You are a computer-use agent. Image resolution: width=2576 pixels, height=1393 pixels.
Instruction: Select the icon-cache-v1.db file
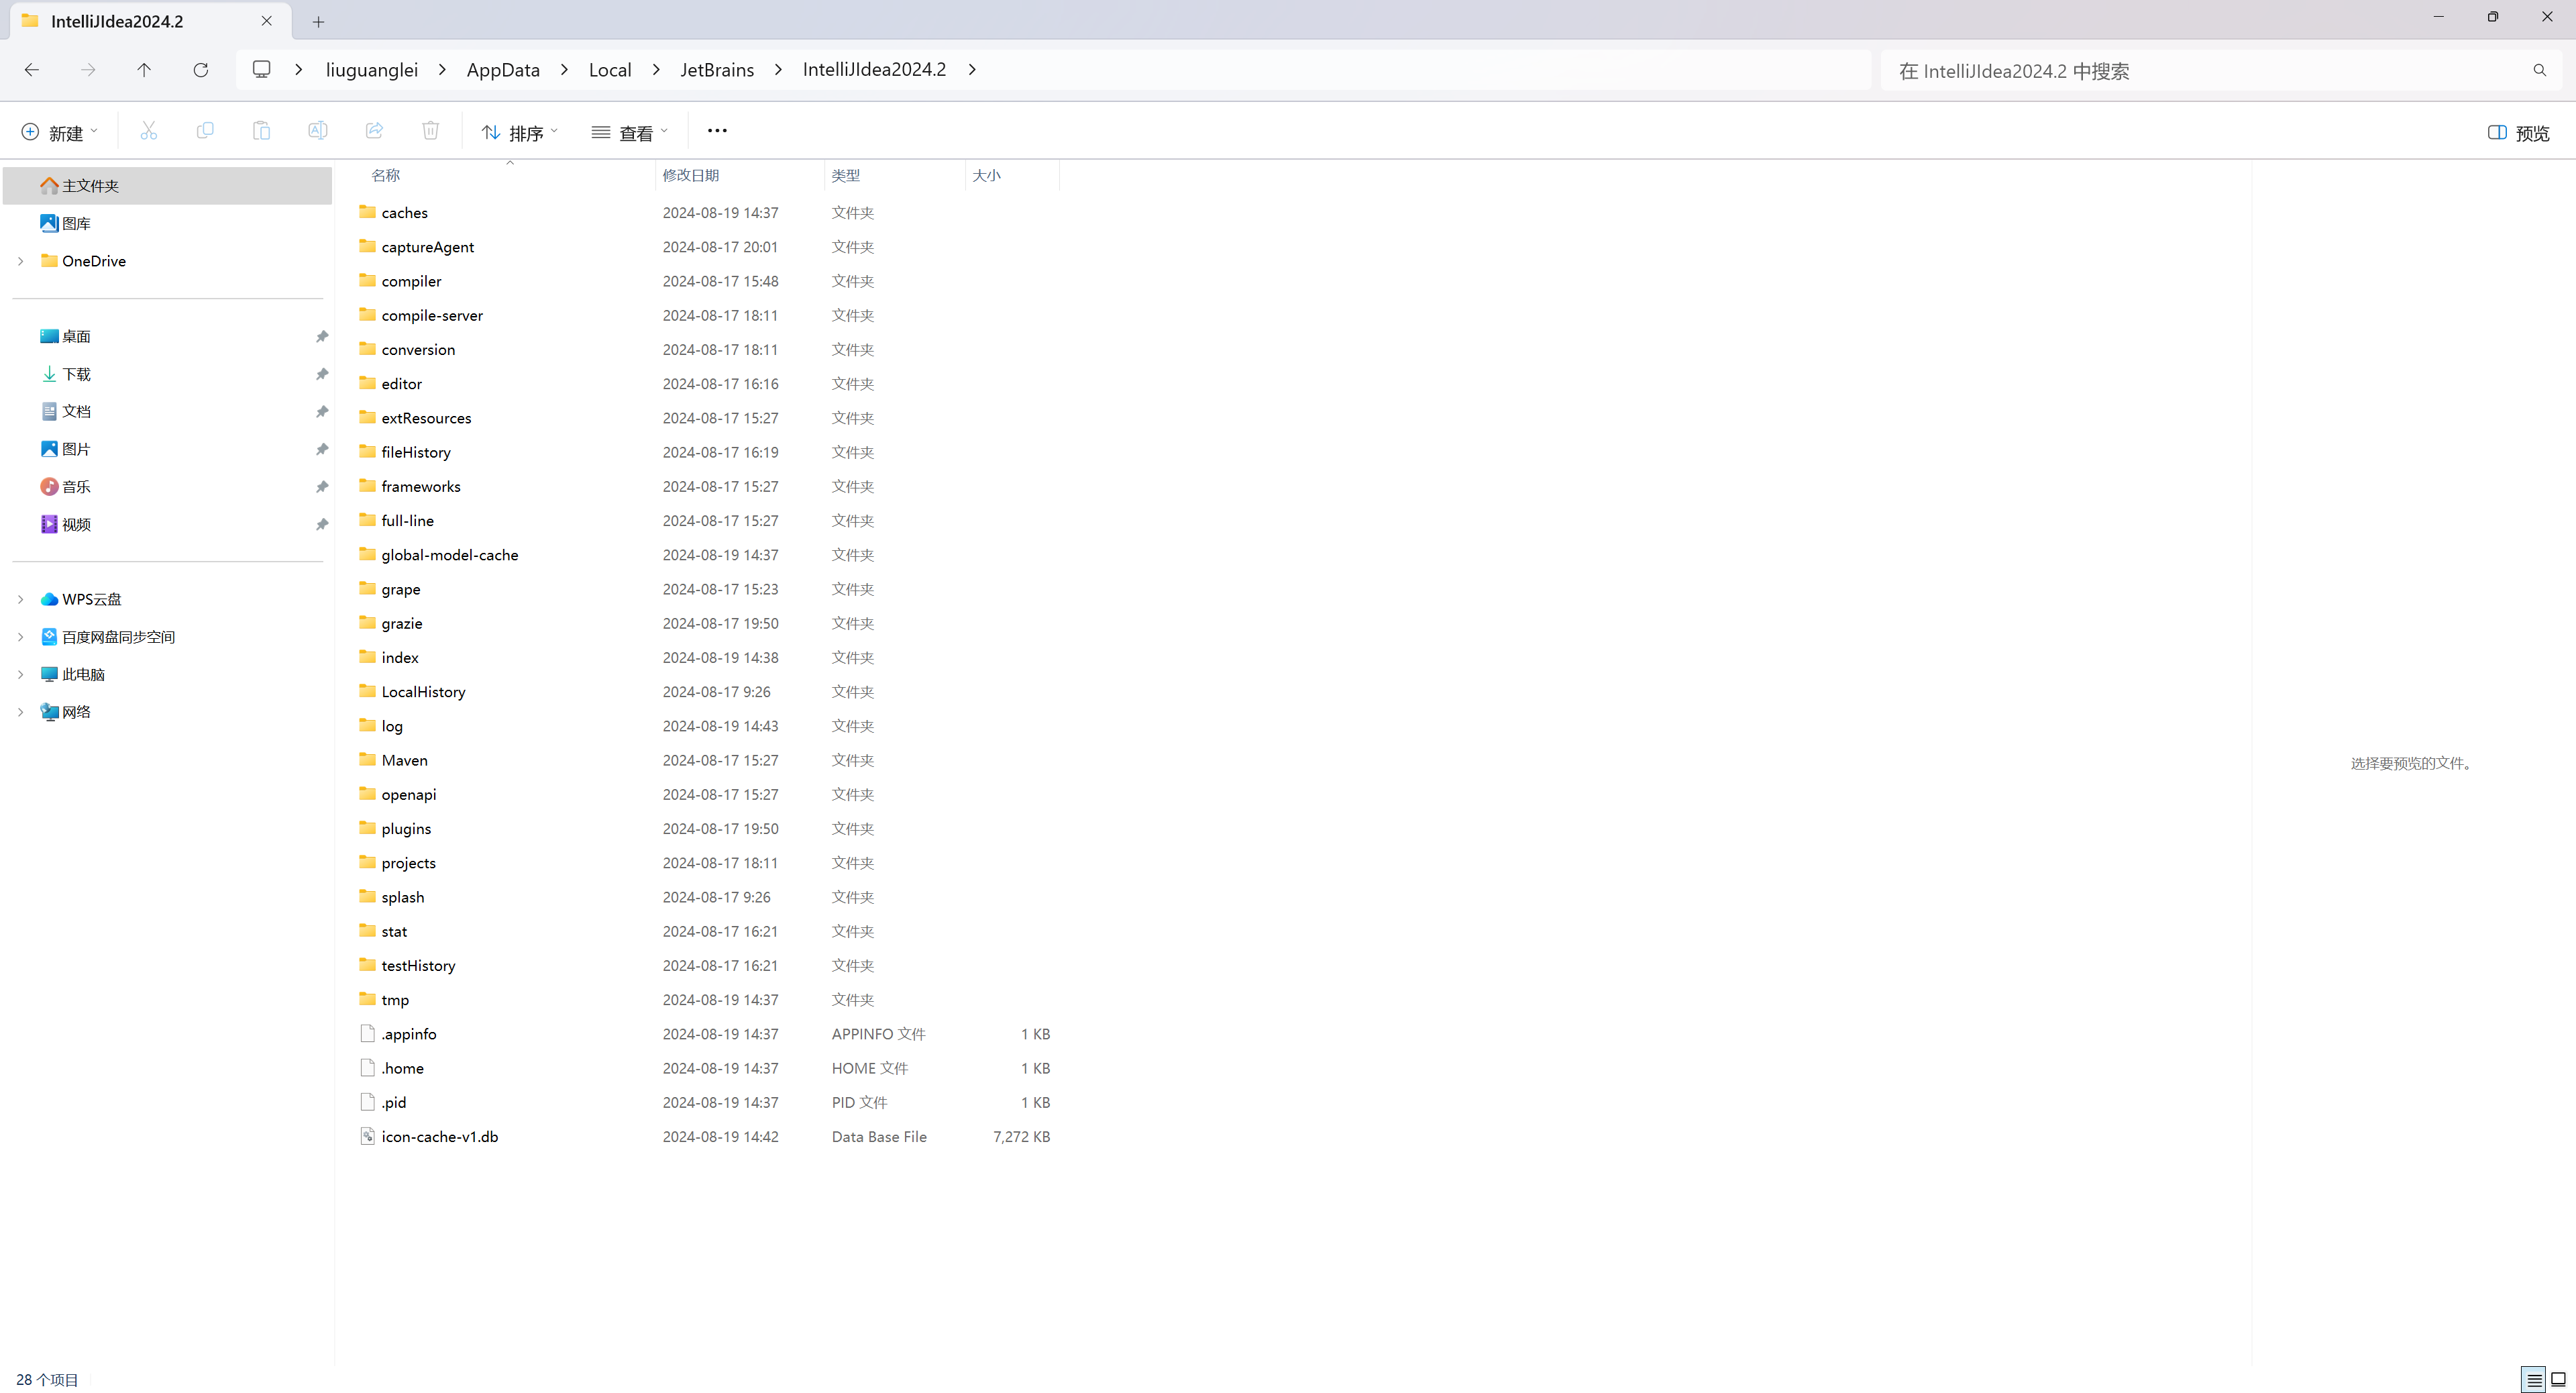click(440, 1137)
